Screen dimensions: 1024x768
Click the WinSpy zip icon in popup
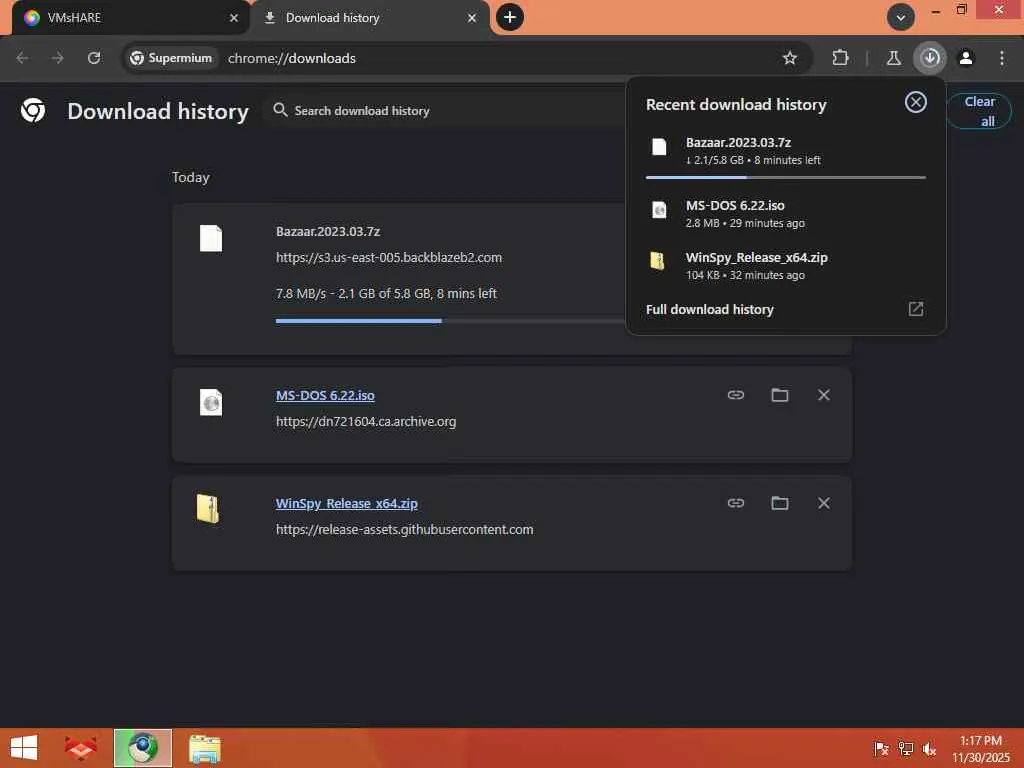(x=658, y=261)
